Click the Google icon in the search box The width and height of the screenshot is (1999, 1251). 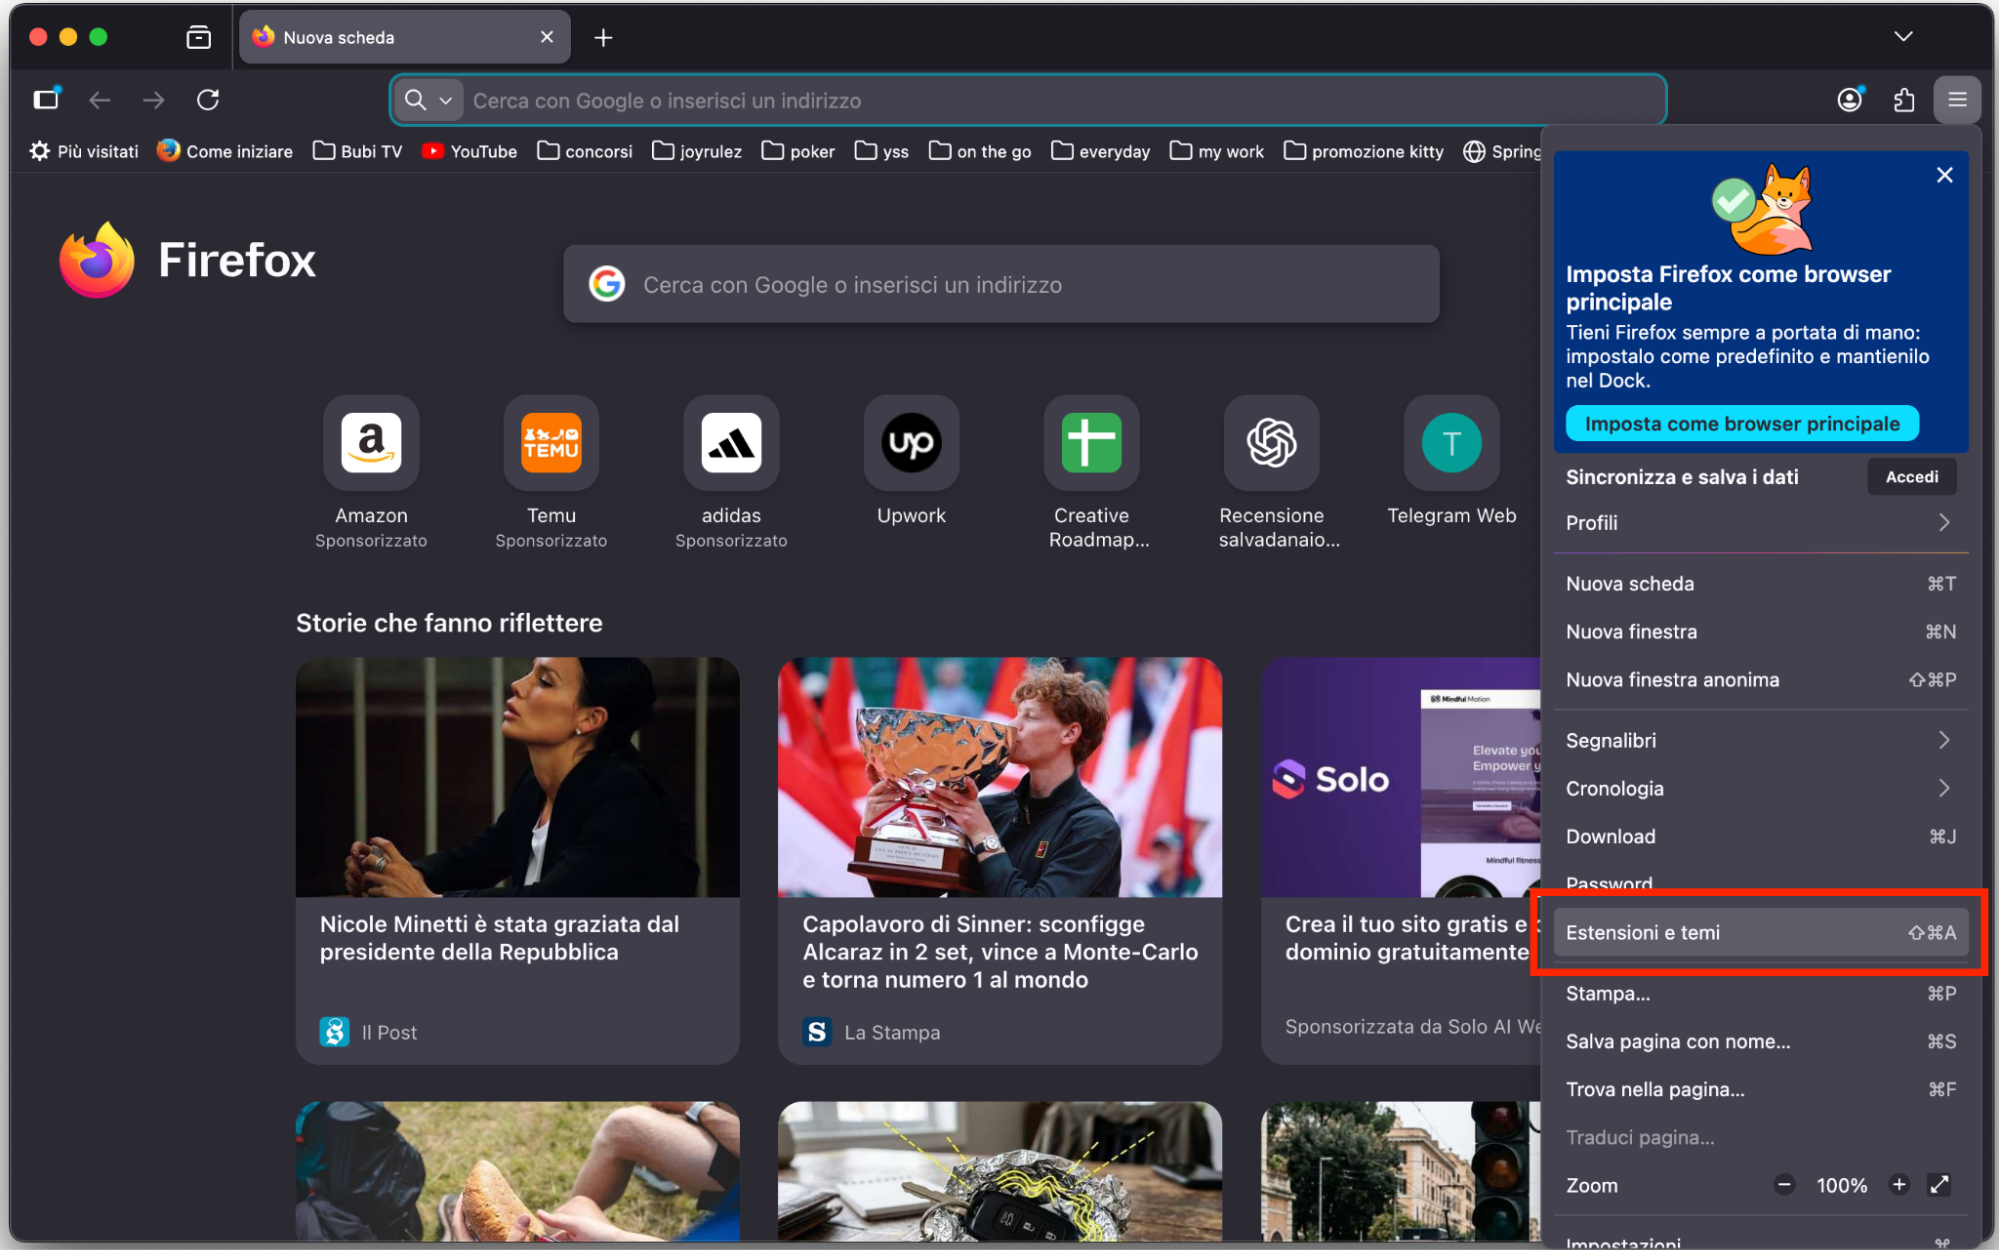tap(608, 284)
